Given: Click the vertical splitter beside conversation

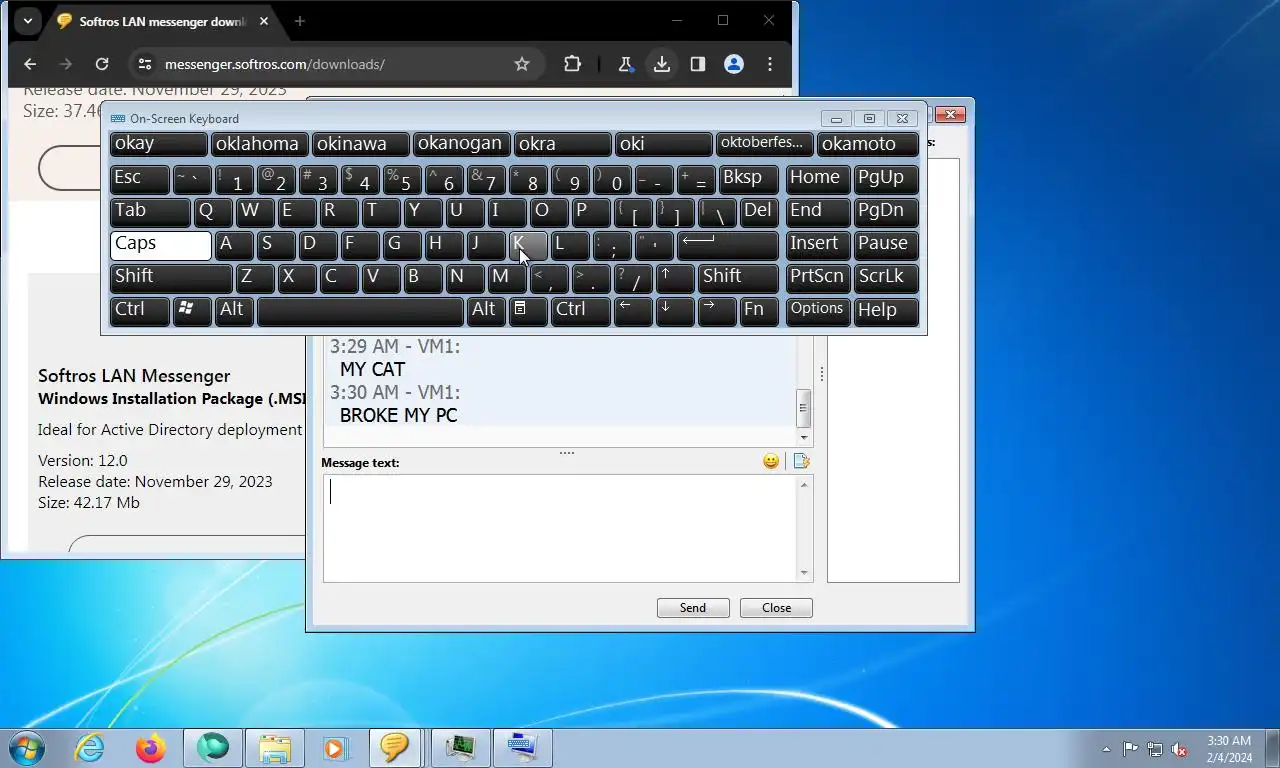Looking at the screenshot, I should [x=821, y=374].
